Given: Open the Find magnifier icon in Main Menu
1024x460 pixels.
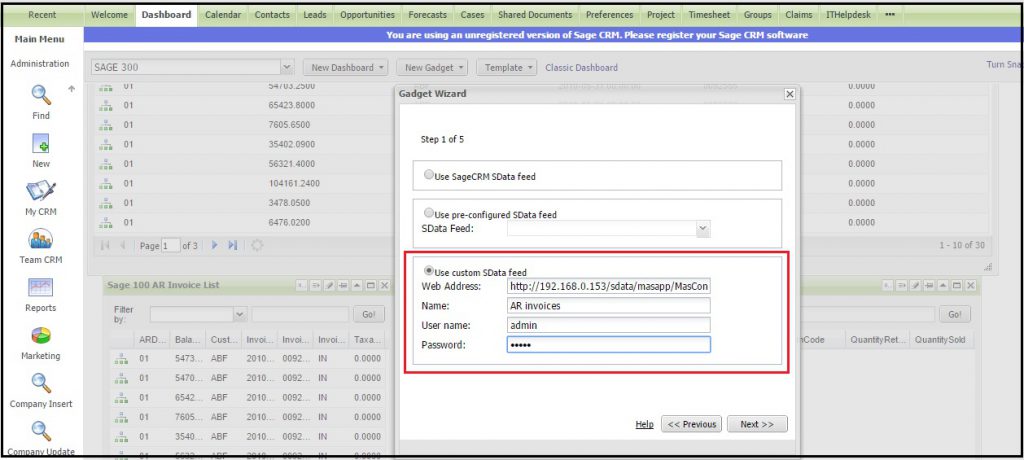Looking at the screenshot, I should [40, 95].
